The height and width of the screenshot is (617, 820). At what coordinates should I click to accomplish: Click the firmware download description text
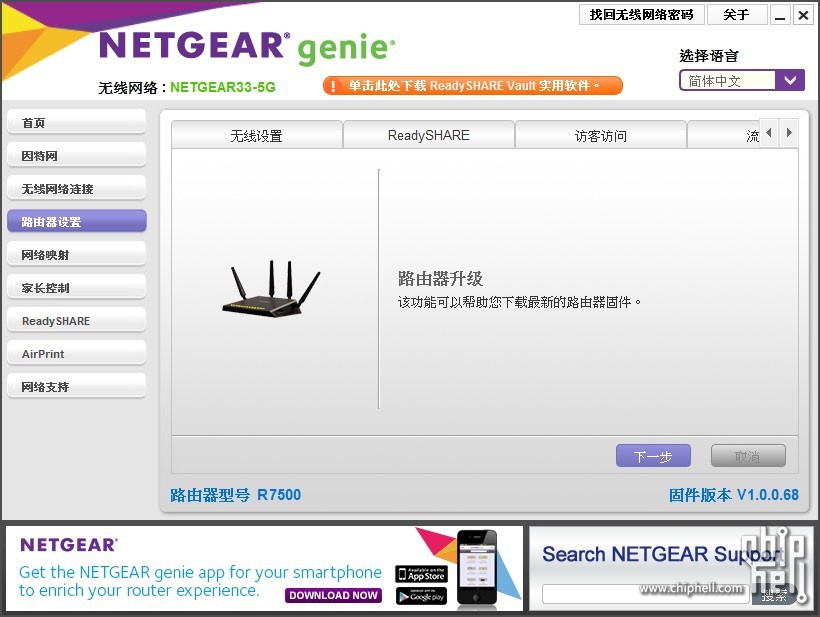click(x=519, y=302)
